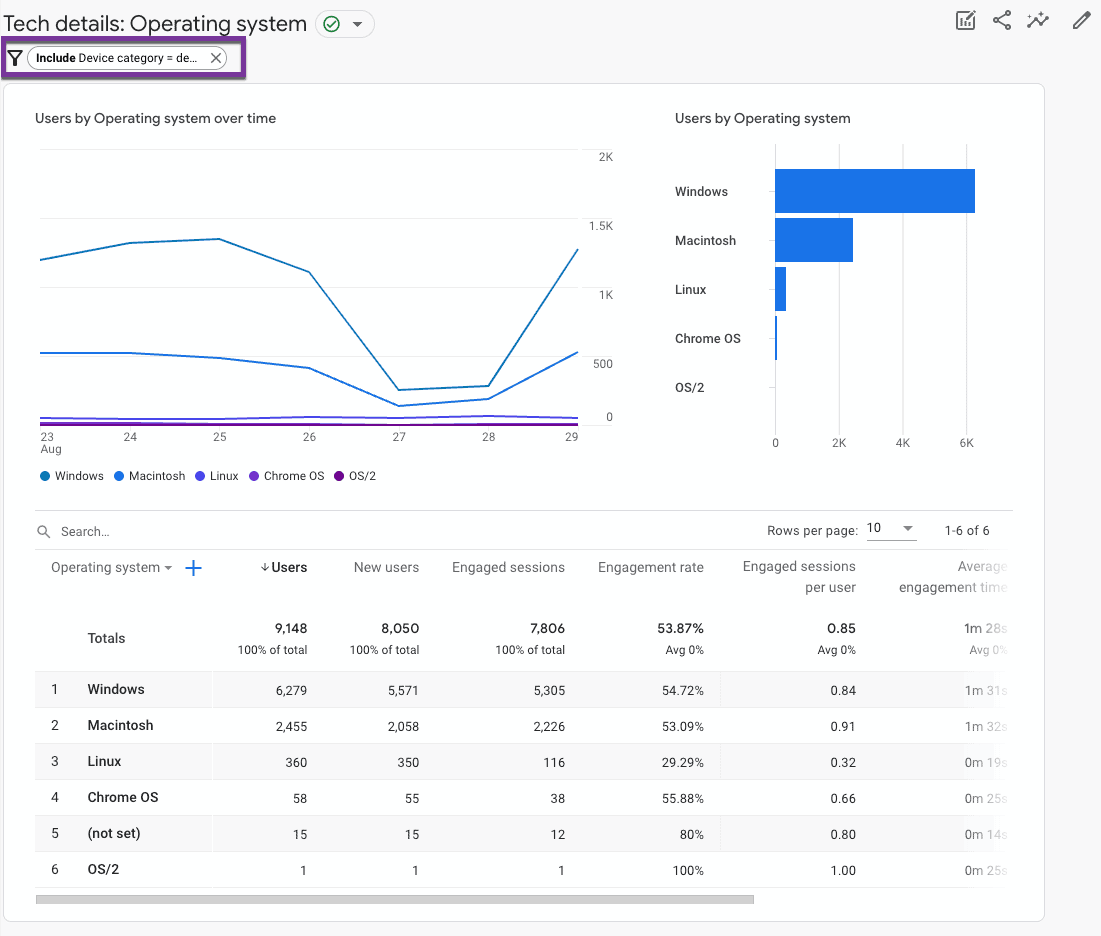
Task: Select the Linux row label
Action: [104, 761]
